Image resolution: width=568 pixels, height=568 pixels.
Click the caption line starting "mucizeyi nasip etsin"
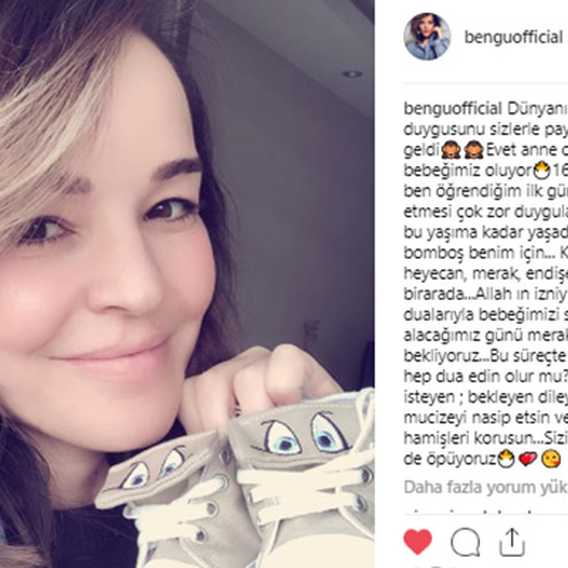tap(486, 418)
